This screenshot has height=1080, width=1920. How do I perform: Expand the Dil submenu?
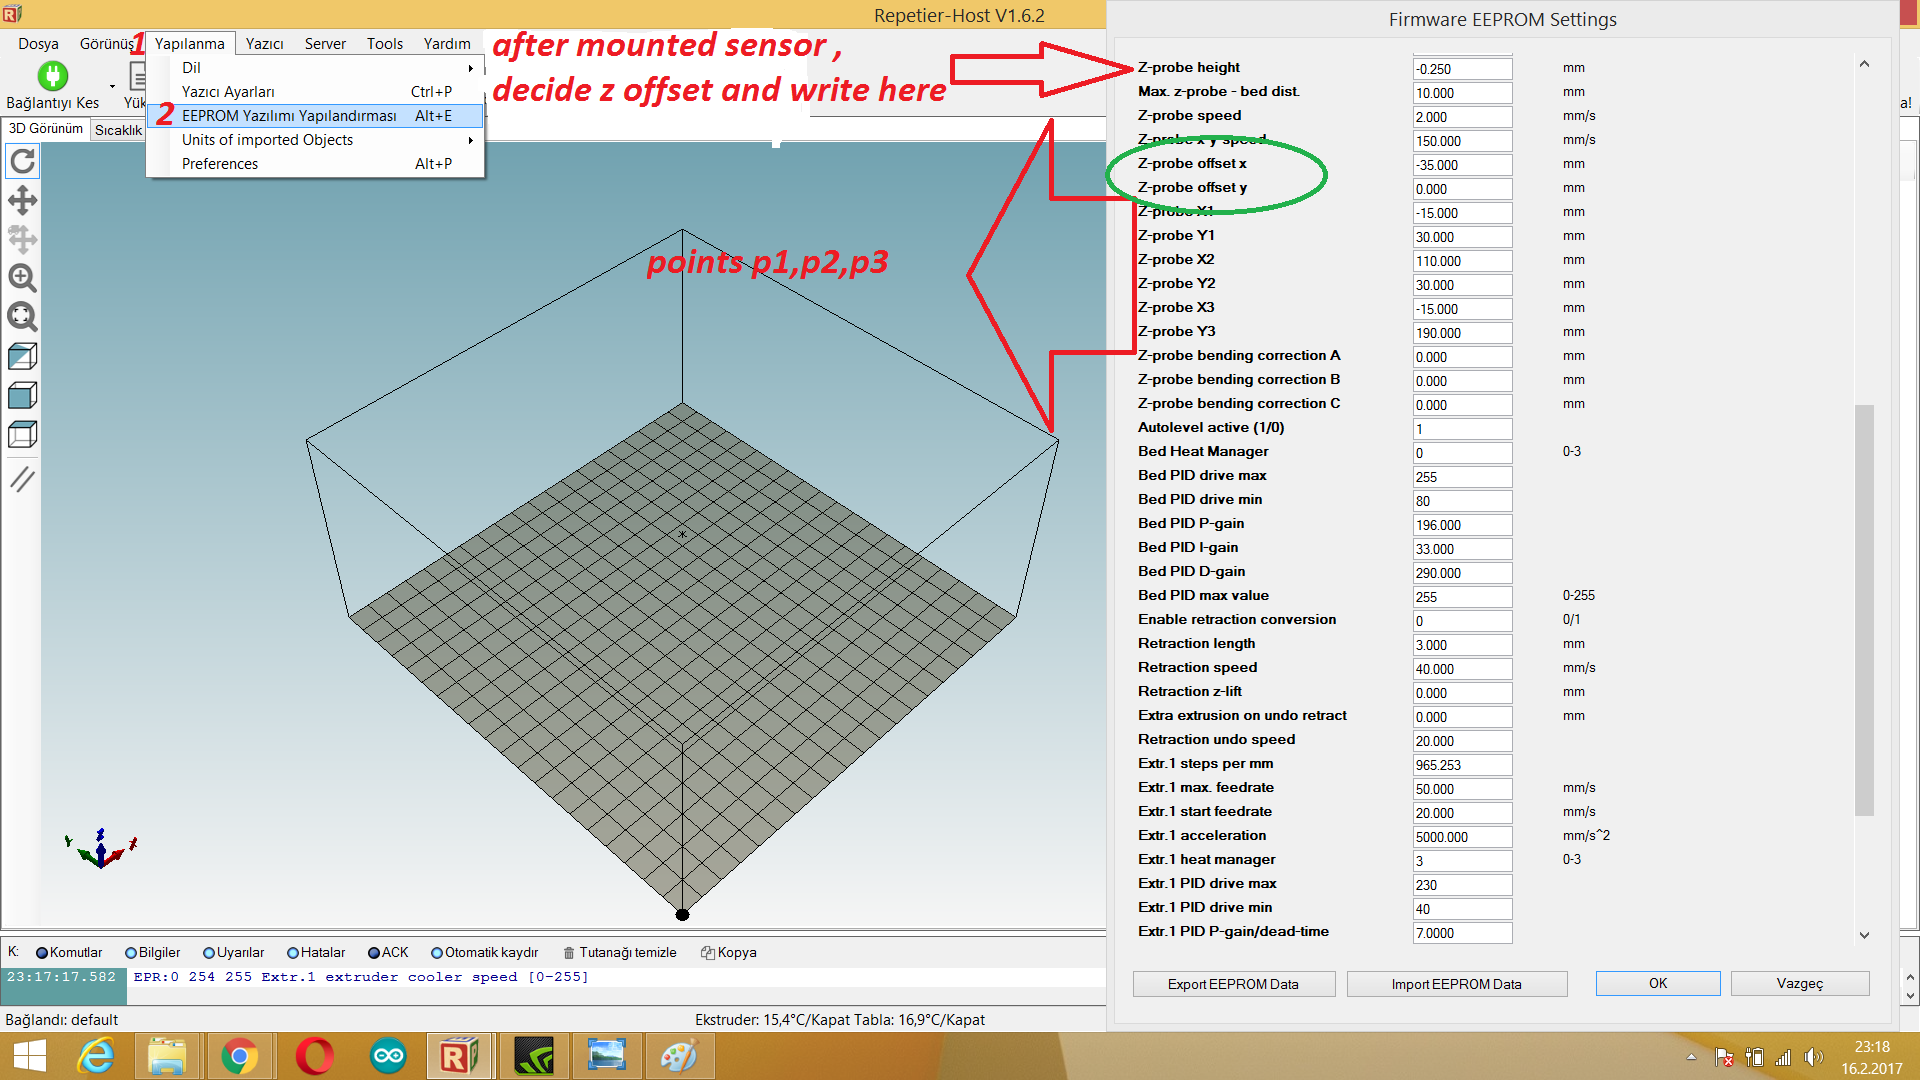(316, 68)
